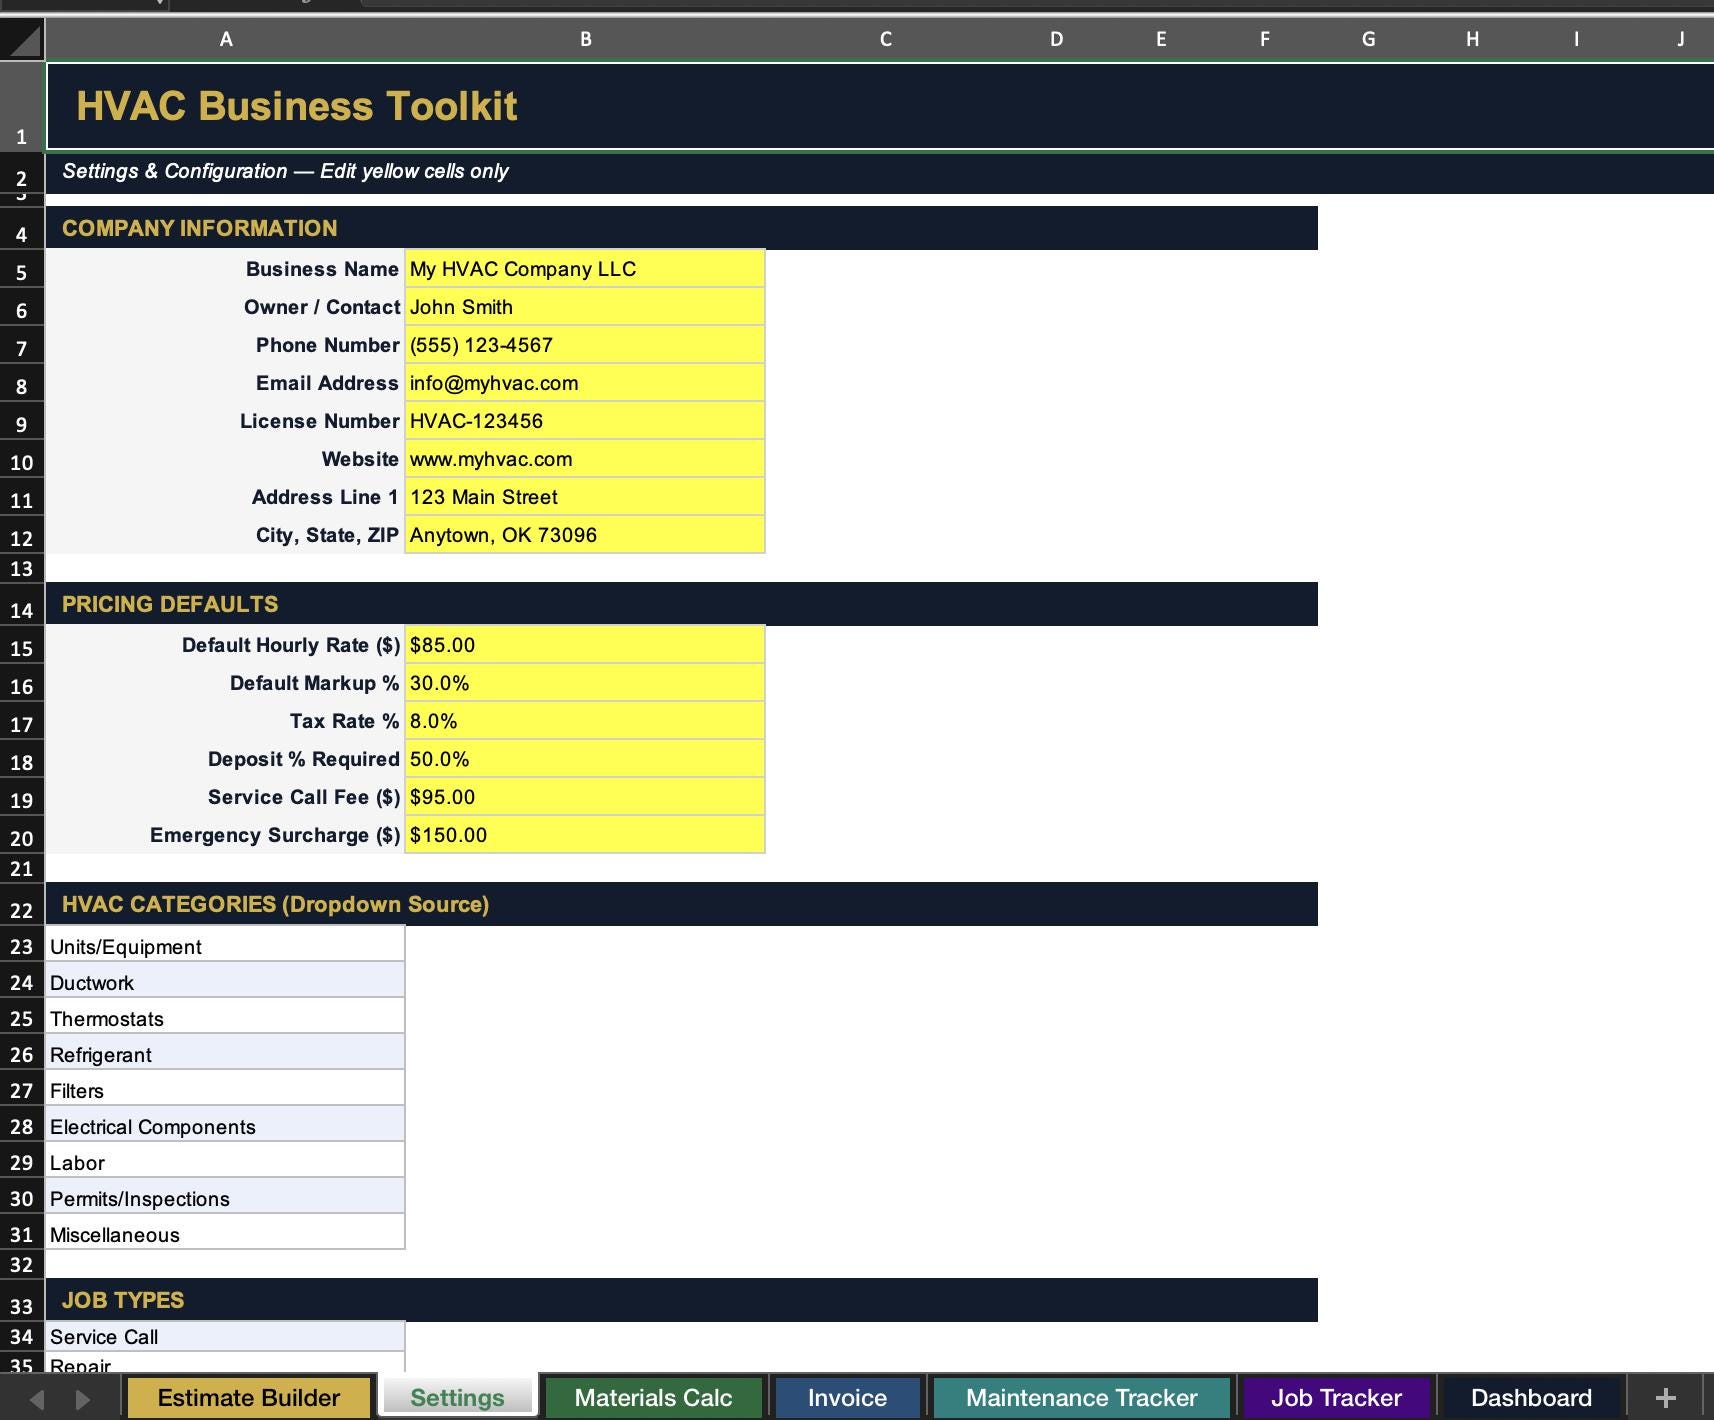1714x1420 pixels.
Task: Select the 'Business Name' label cell
Action: (x=225, y=269)
